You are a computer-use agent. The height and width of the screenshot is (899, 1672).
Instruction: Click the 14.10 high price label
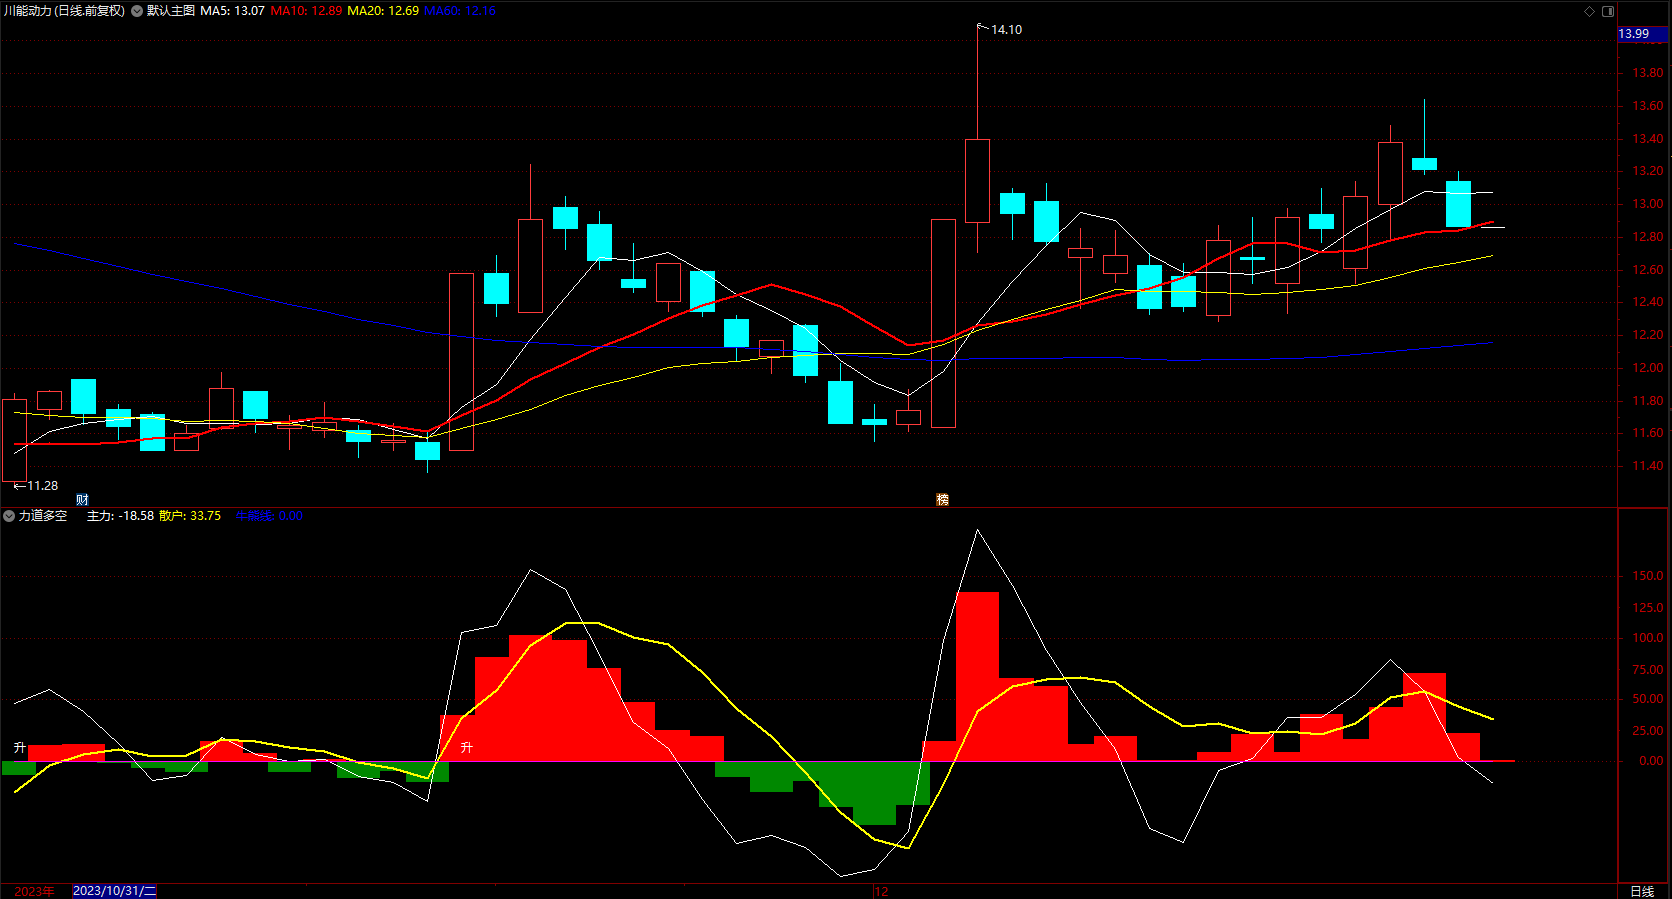[1006, 30]
